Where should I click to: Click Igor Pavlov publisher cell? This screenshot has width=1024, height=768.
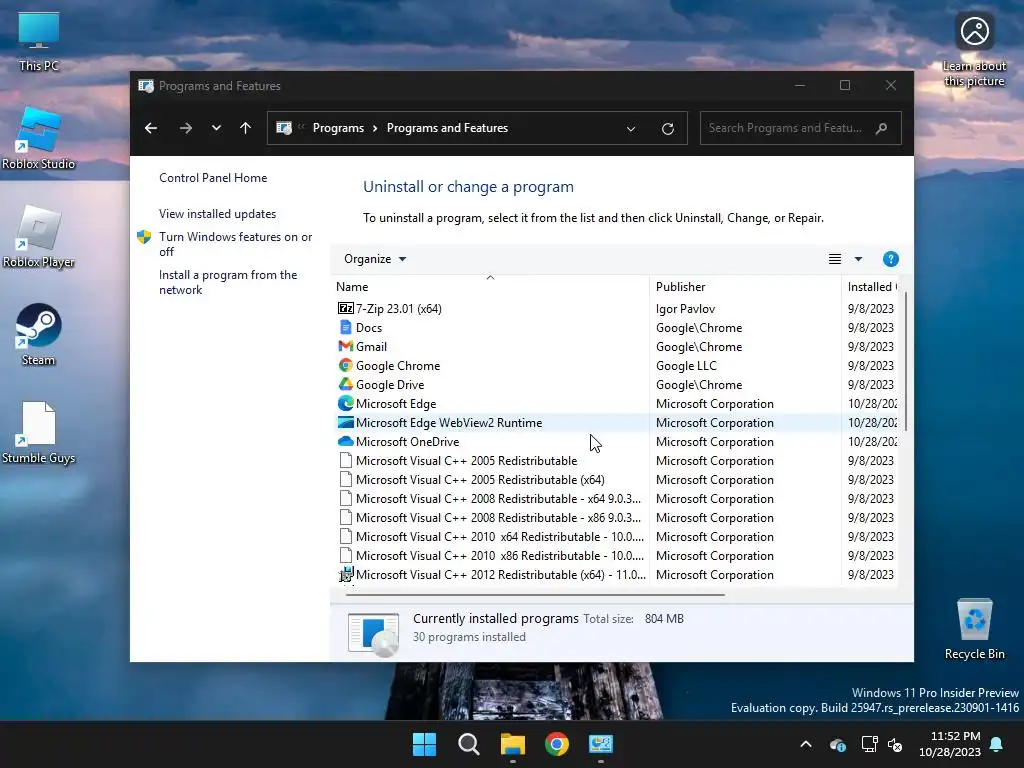685,308
